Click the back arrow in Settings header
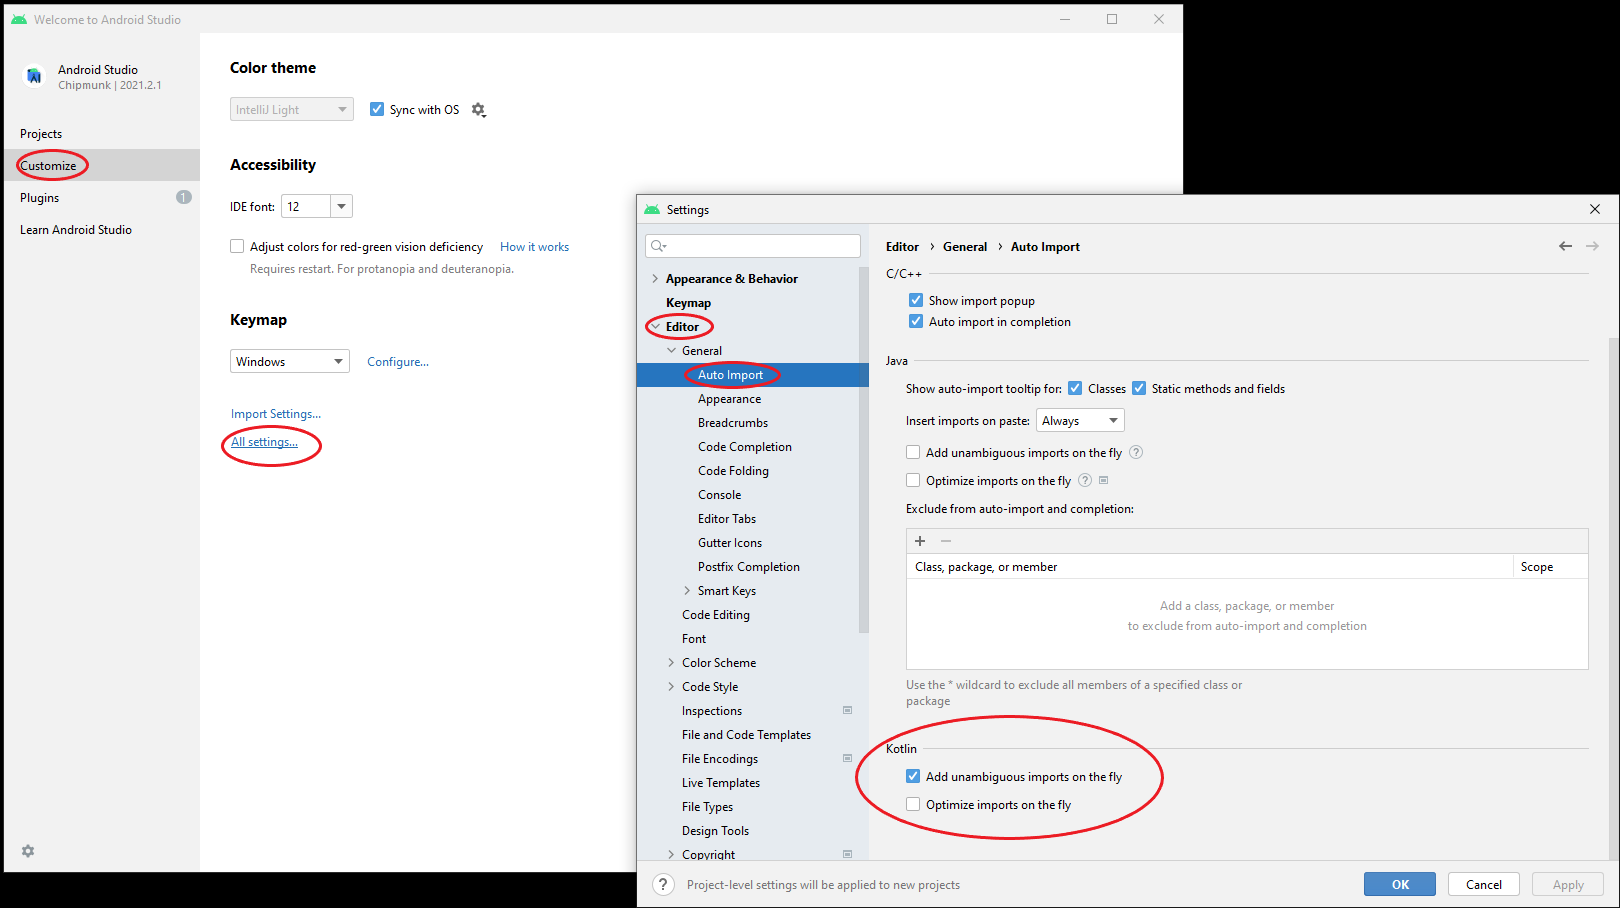The image size is (1620, 908). point(1565,246)
